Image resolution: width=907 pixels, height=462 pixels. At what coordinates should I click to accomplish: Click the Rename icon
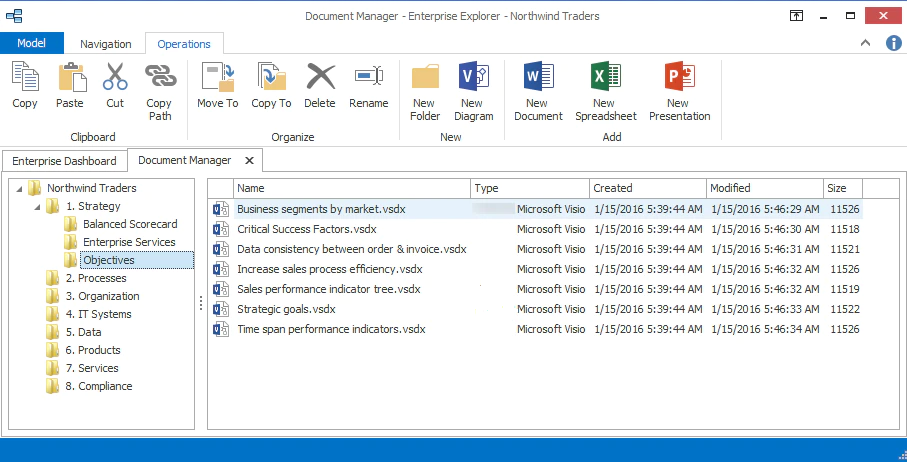(x=369, y=76)
